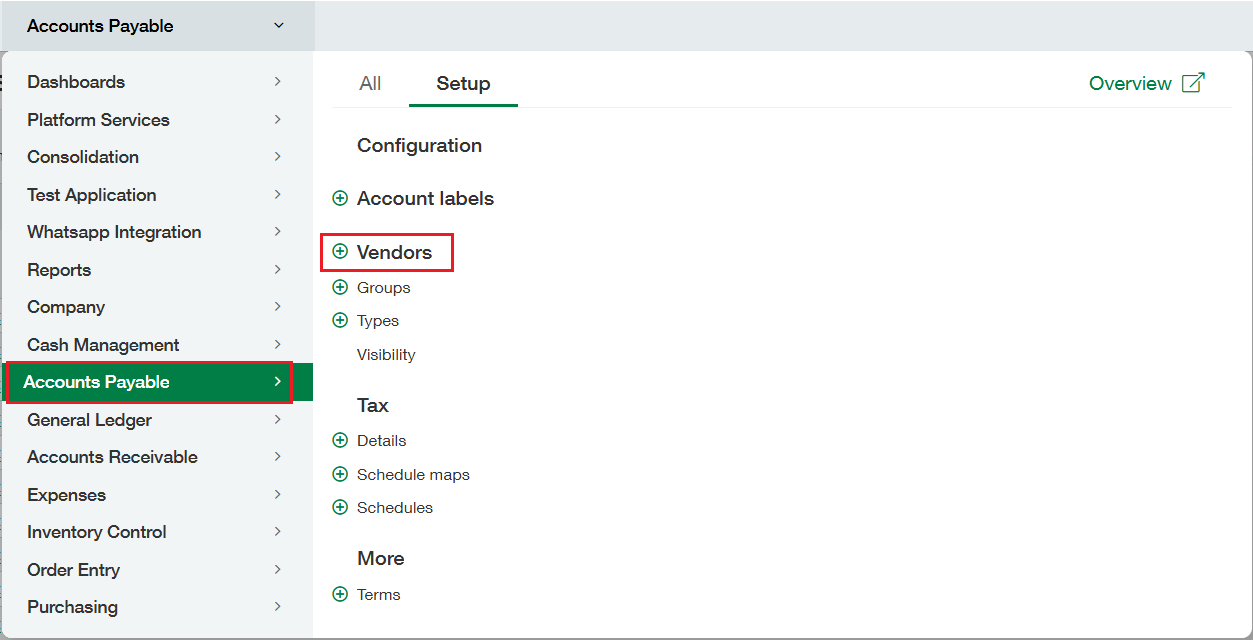Expand the General Ledger submenu arrow
Viewport: 1253px width, 640px height.
277,420
